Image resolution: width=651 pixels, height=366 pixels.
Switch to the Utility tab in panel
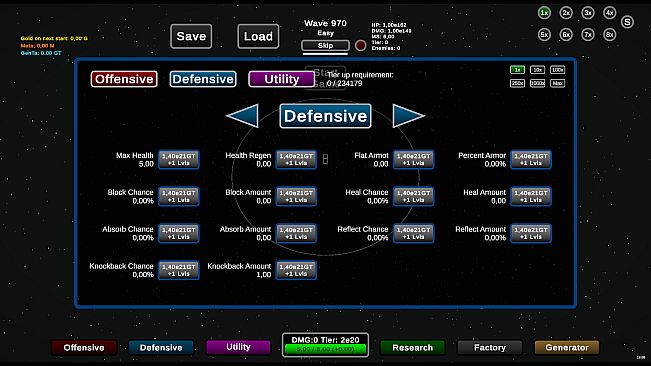tap(281, 79)
